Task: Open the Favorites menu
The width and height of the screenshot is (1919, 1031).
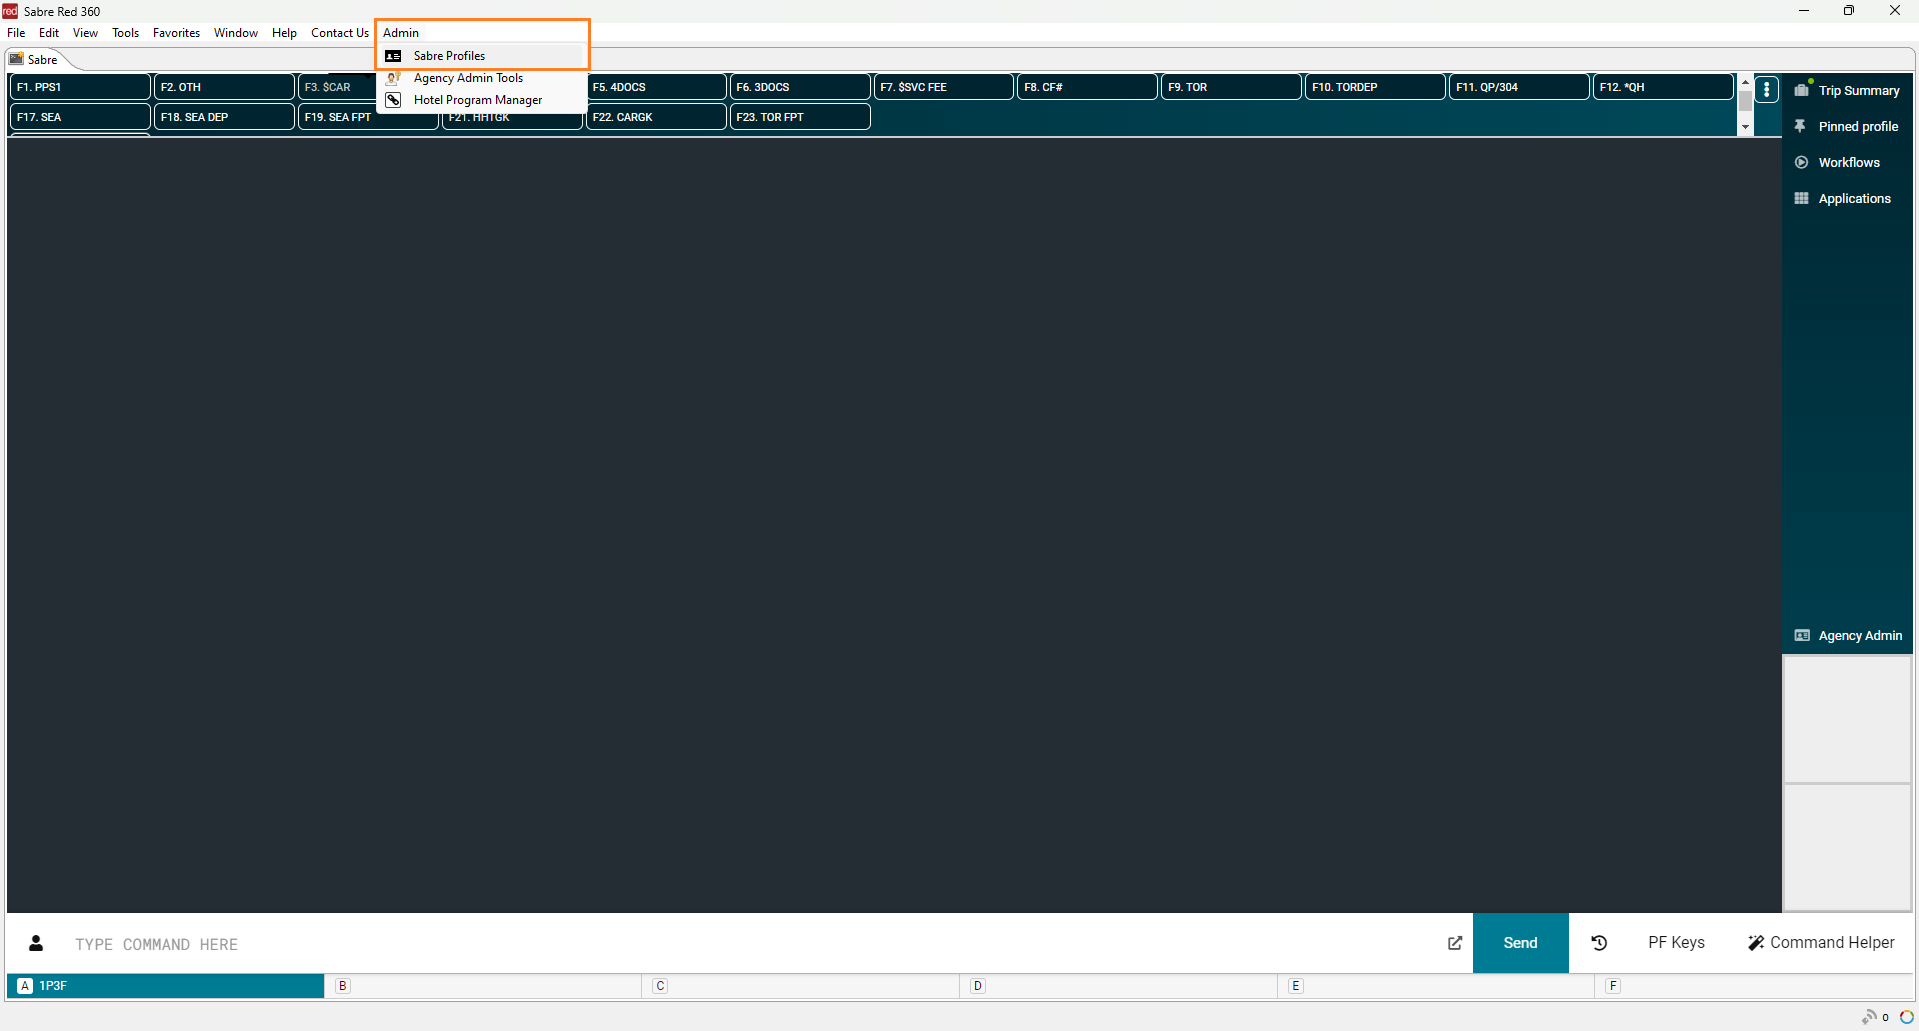Action: (176, 33)
